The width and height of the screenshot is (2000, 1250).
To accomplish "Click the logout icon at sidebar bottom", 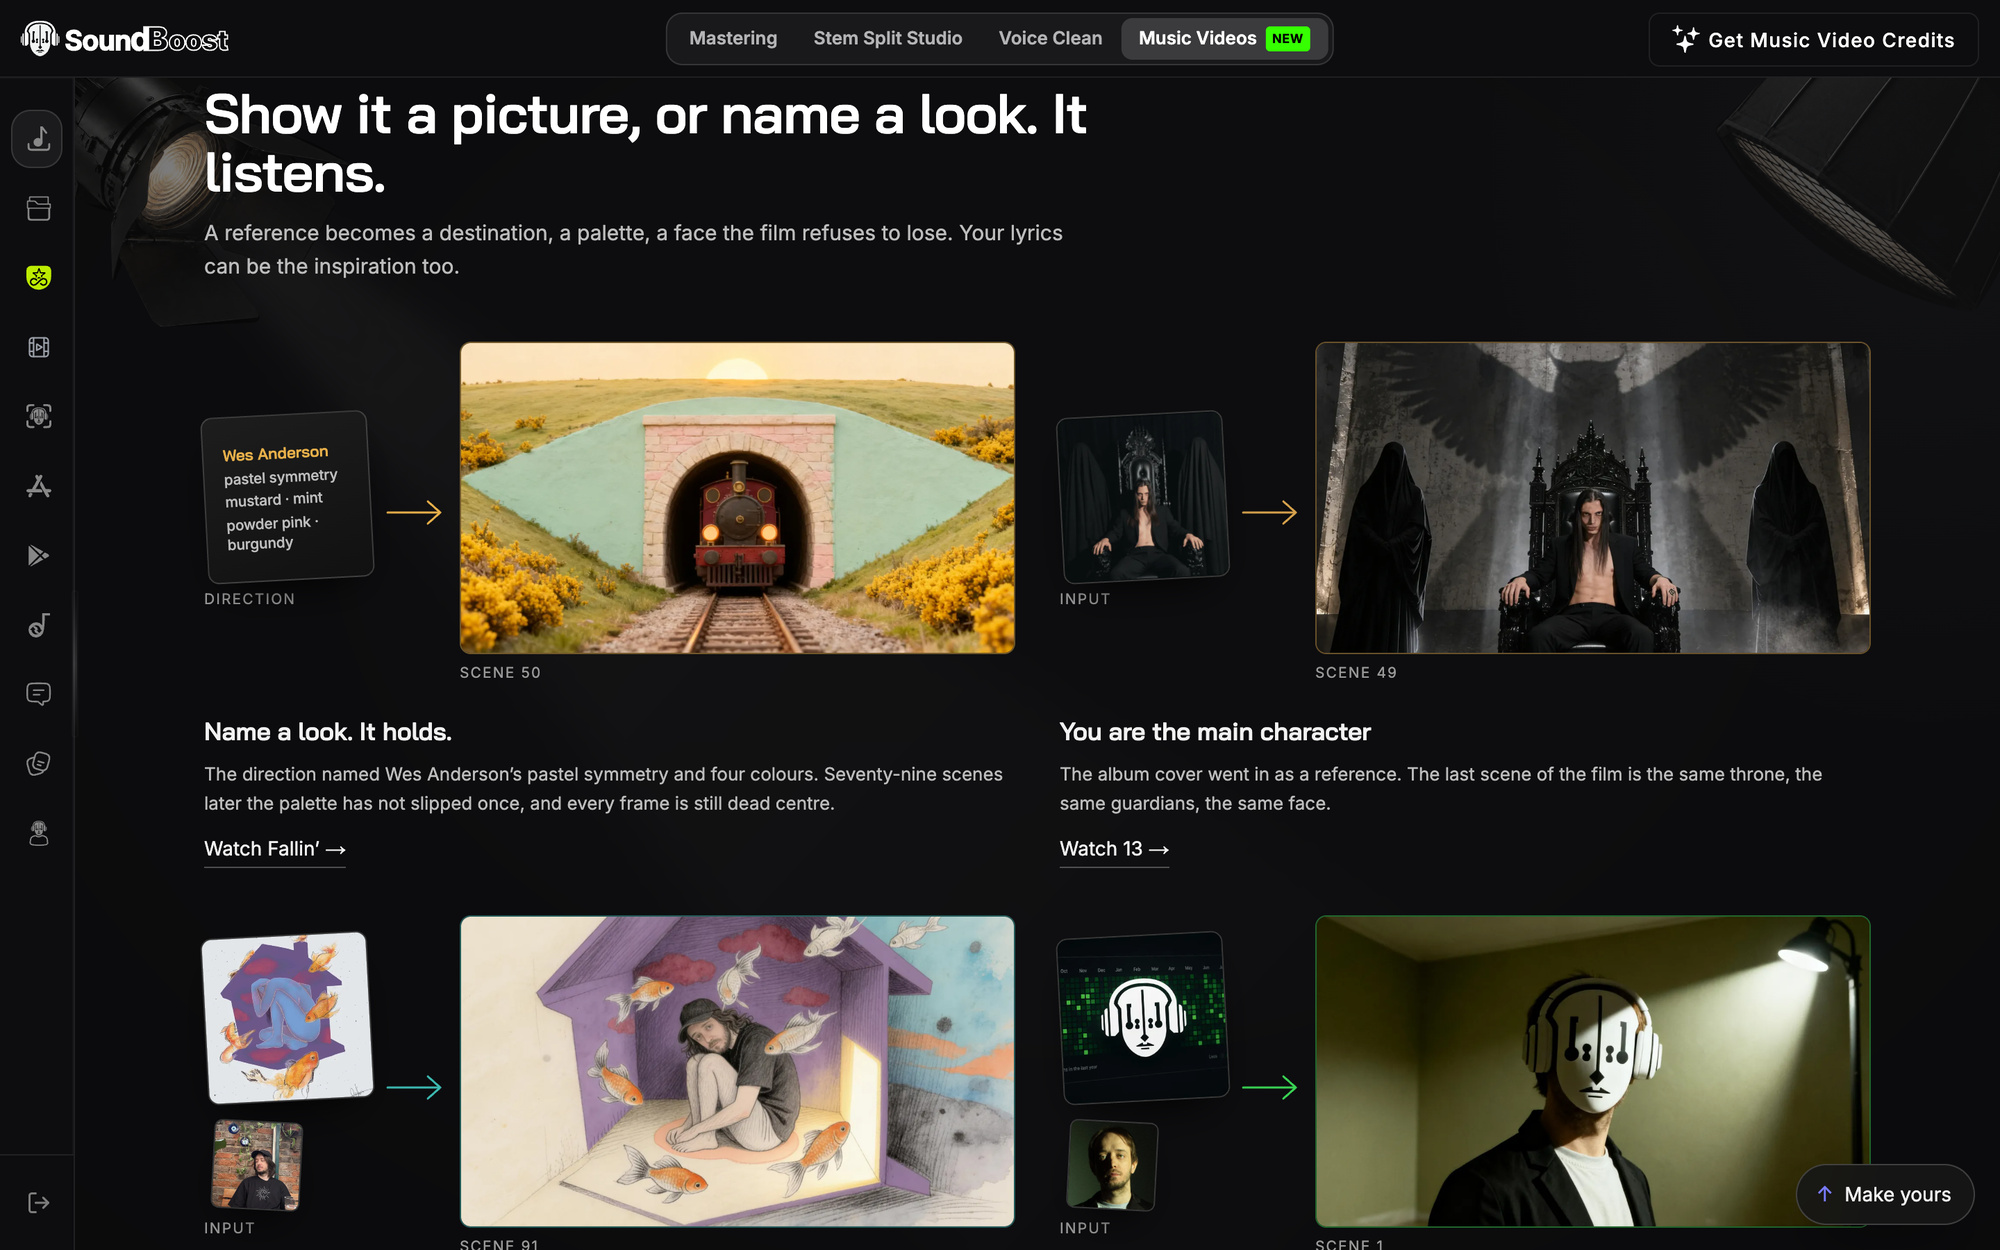I will pyautogui.click(x=38, y=1202).
